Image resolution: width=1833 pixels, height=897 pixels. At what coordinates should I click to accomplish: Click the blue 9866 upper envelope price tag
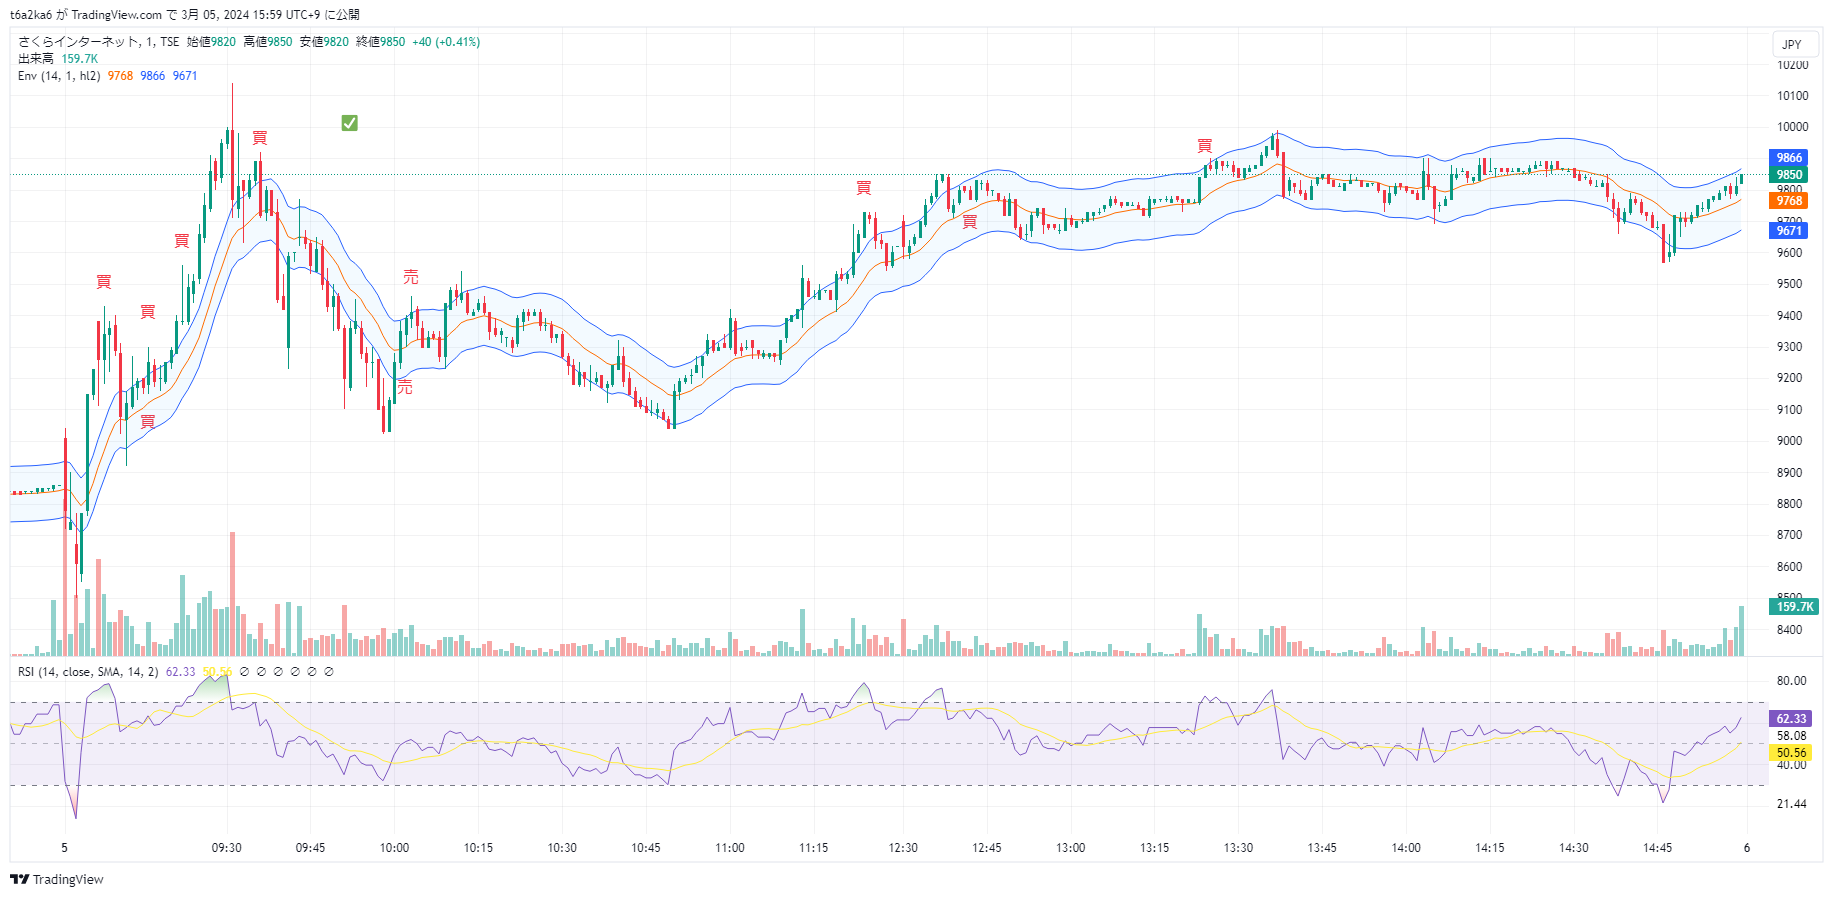tap(1789, 158)
